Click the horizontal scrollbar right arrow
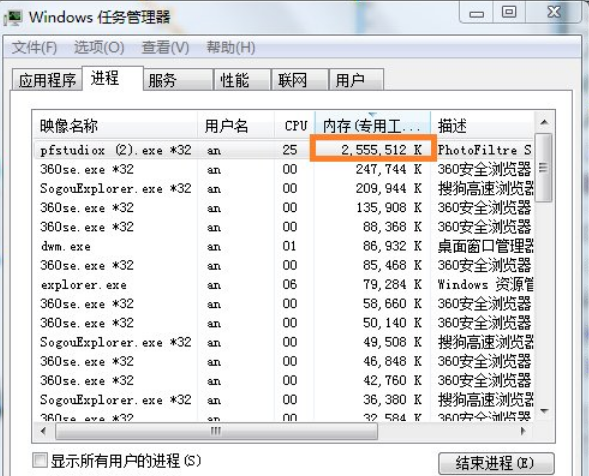589x476 pixels. pyautogui.click(x=523, y=431)
